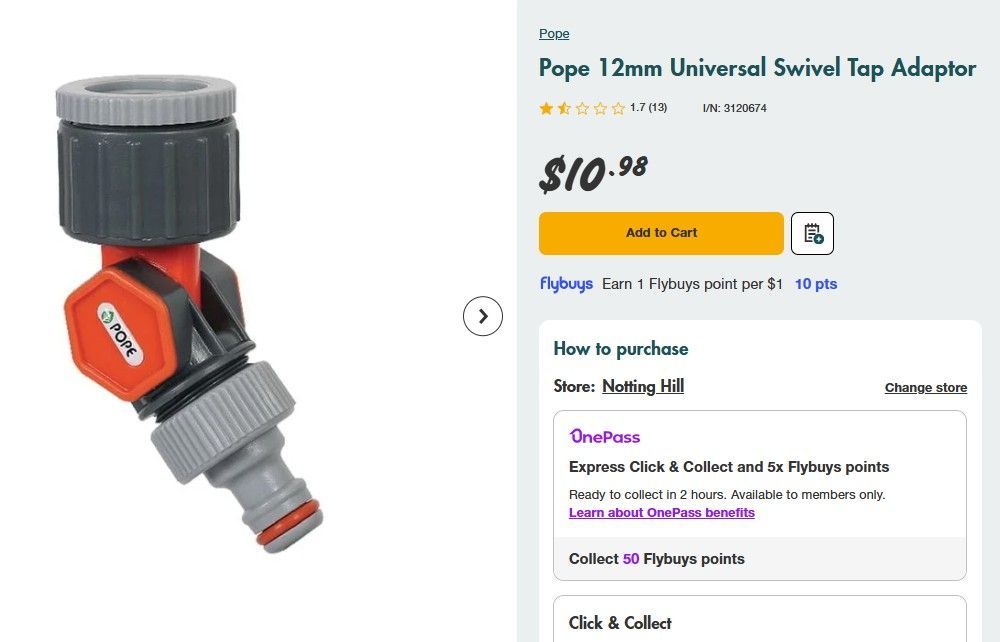Show the next product image arrow
Viewport: 1000px width, 642px height.
coord(483,317)
